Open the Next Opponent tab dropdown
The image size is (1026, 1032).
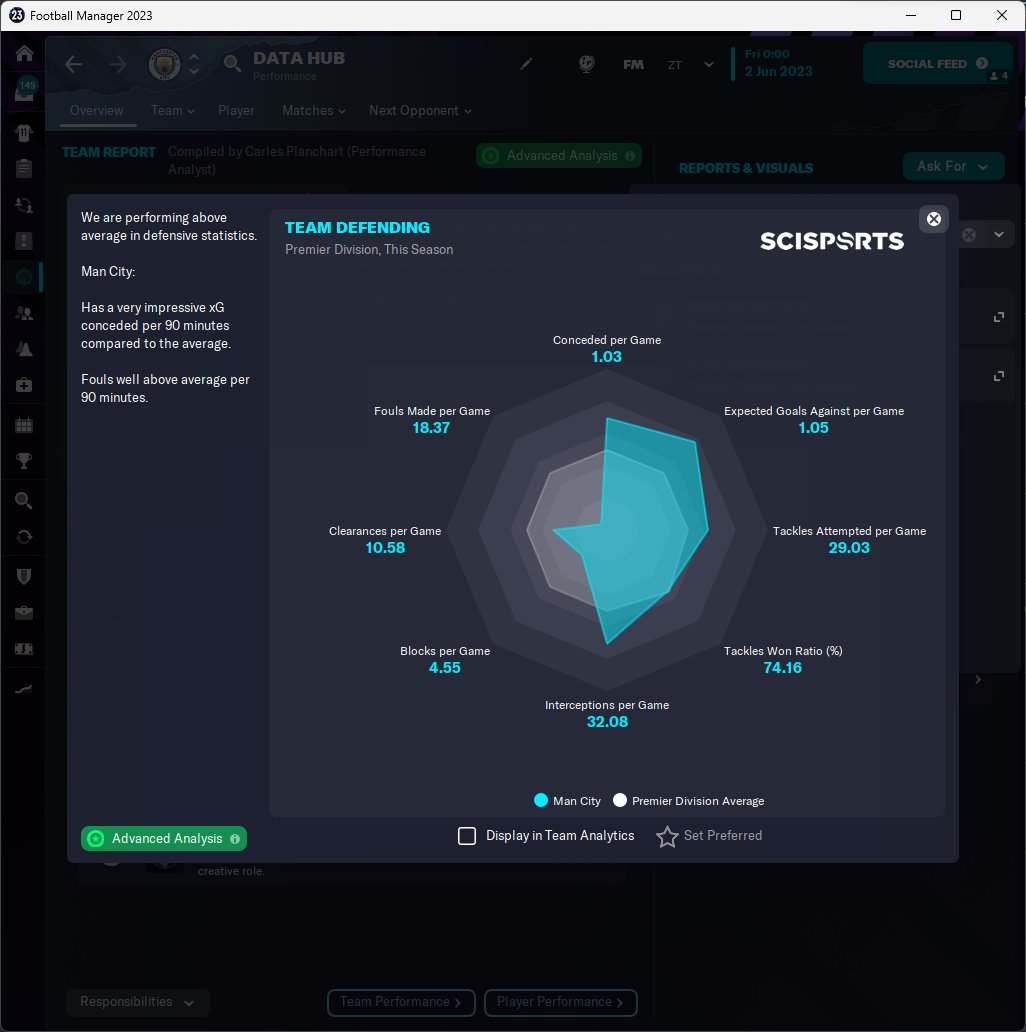[x=420, y=111]
